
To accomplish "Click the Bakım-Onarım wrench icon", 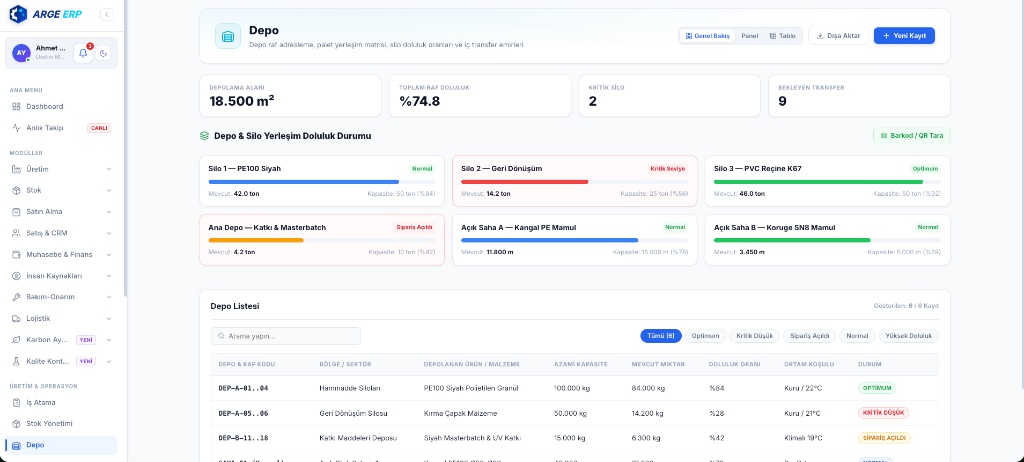I will pos(16,297).
